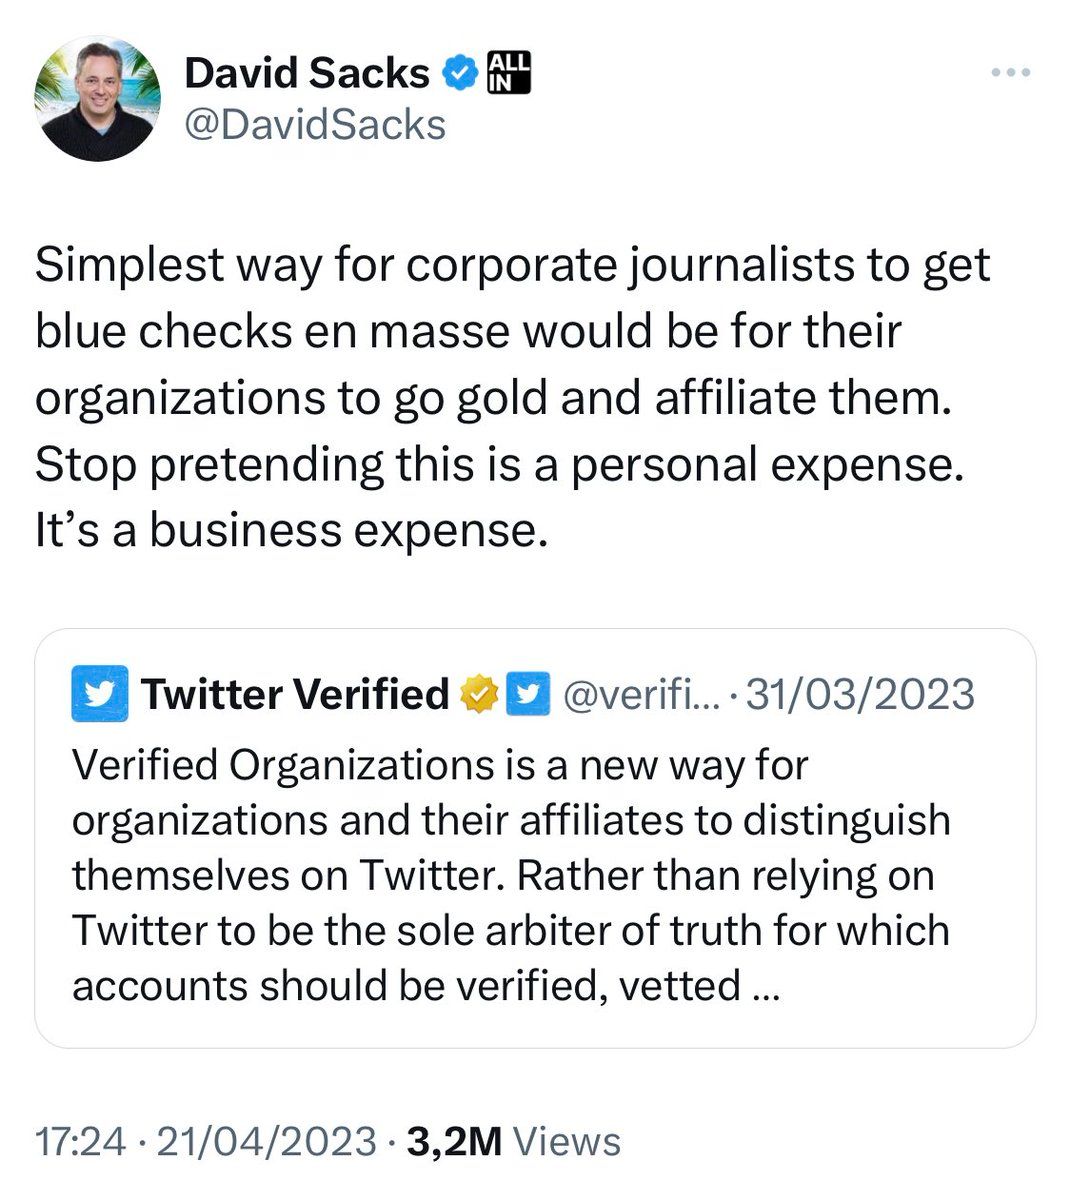Click the ALL IN affiliation badge

click(x=510, y=73)
